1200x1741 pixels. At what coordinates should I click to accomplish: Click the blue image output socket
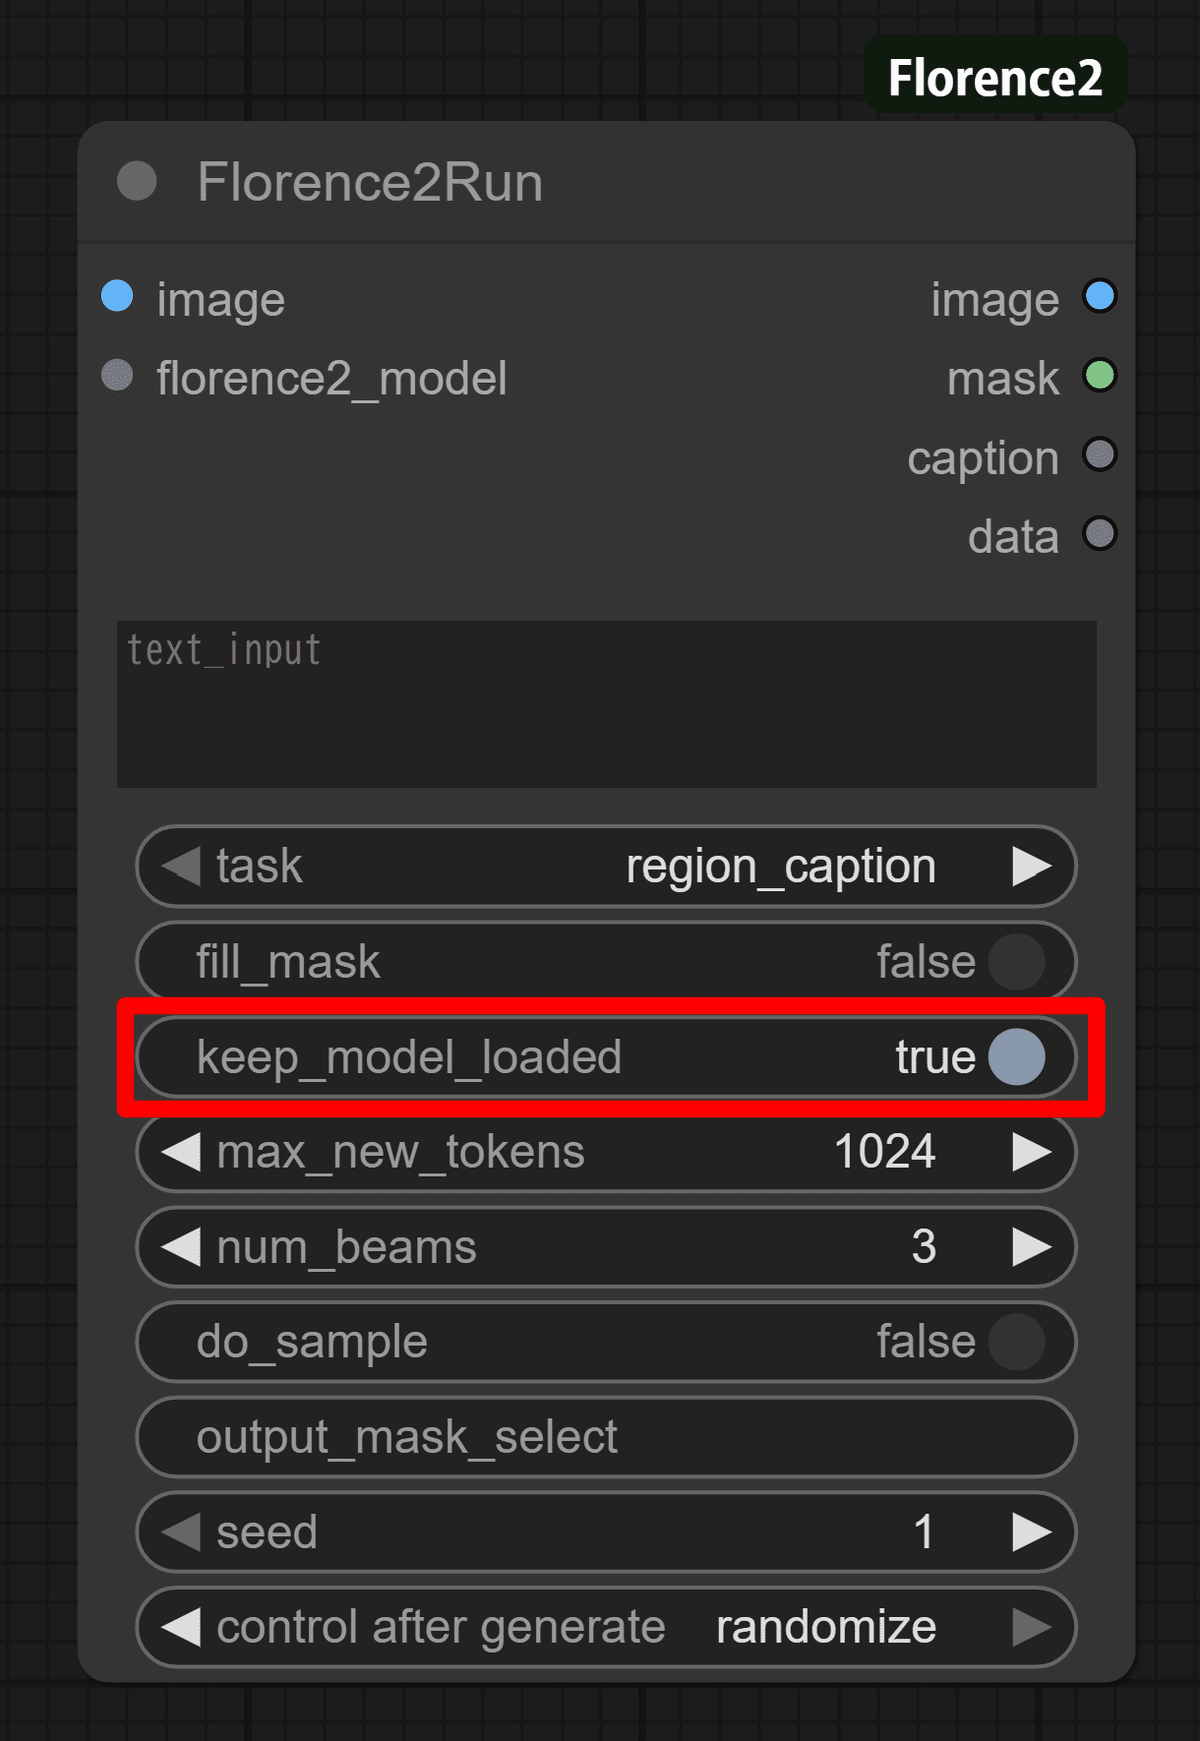1100,297
